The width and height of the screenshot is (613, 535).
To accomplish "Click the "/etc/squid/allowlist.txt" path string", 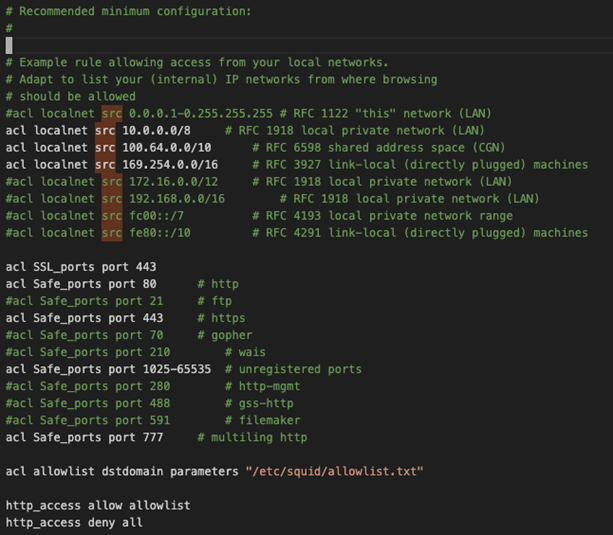I will point(334,472).
